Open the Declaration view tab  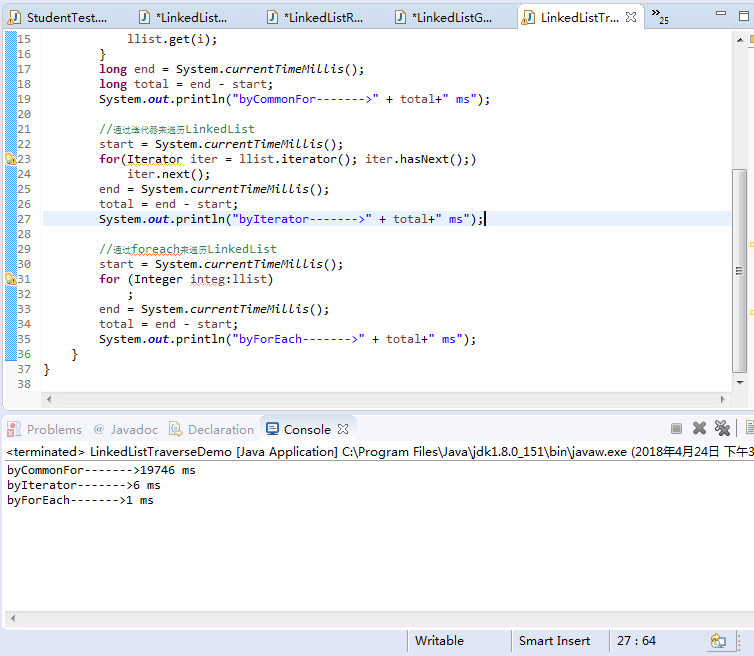[212, 429]
